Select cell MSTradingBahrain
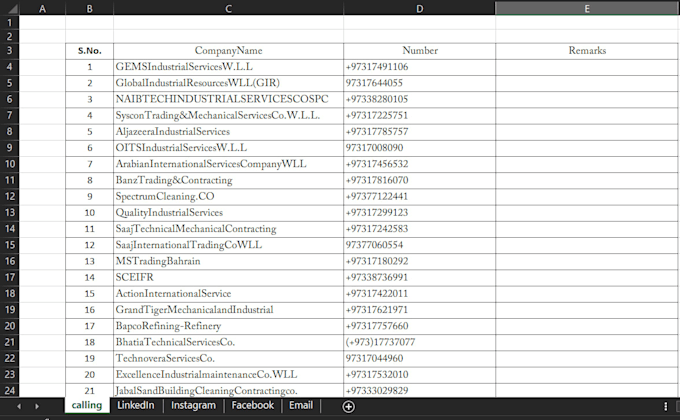This screenshot has height=420, width=680. [228, 261]
